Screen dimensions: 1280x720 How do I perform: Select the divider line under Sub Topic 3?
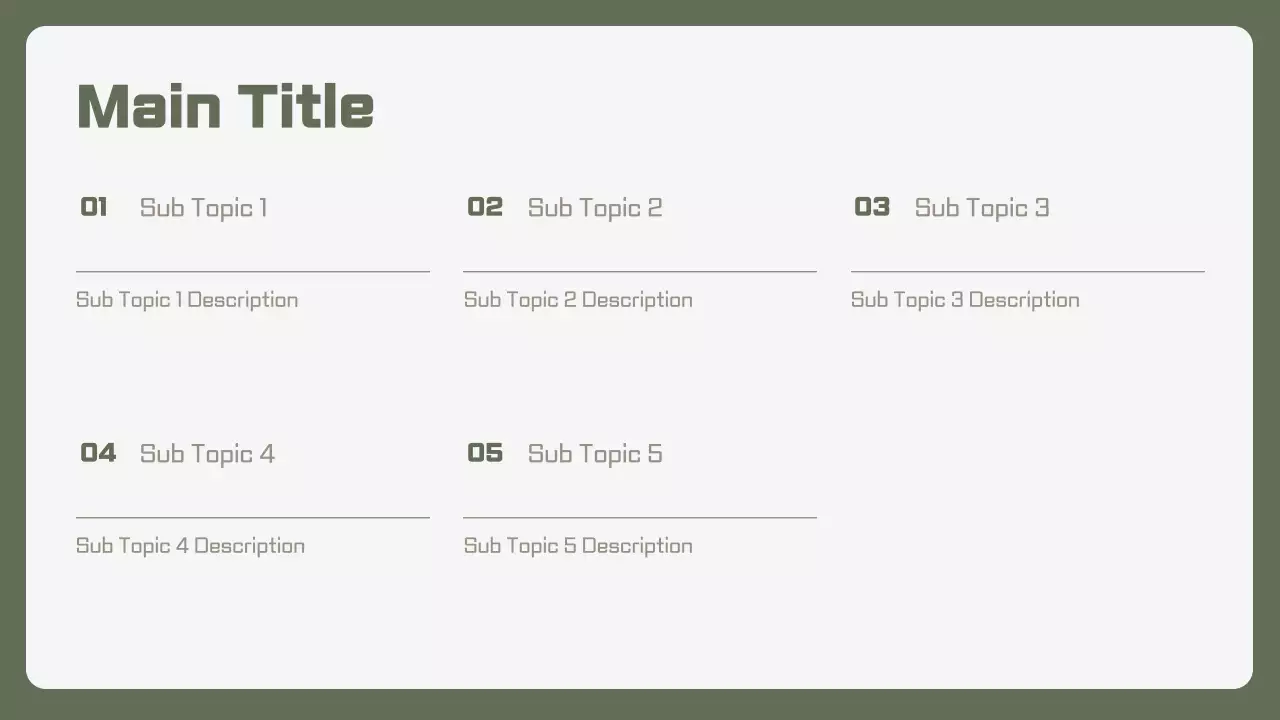(1027, 271)
